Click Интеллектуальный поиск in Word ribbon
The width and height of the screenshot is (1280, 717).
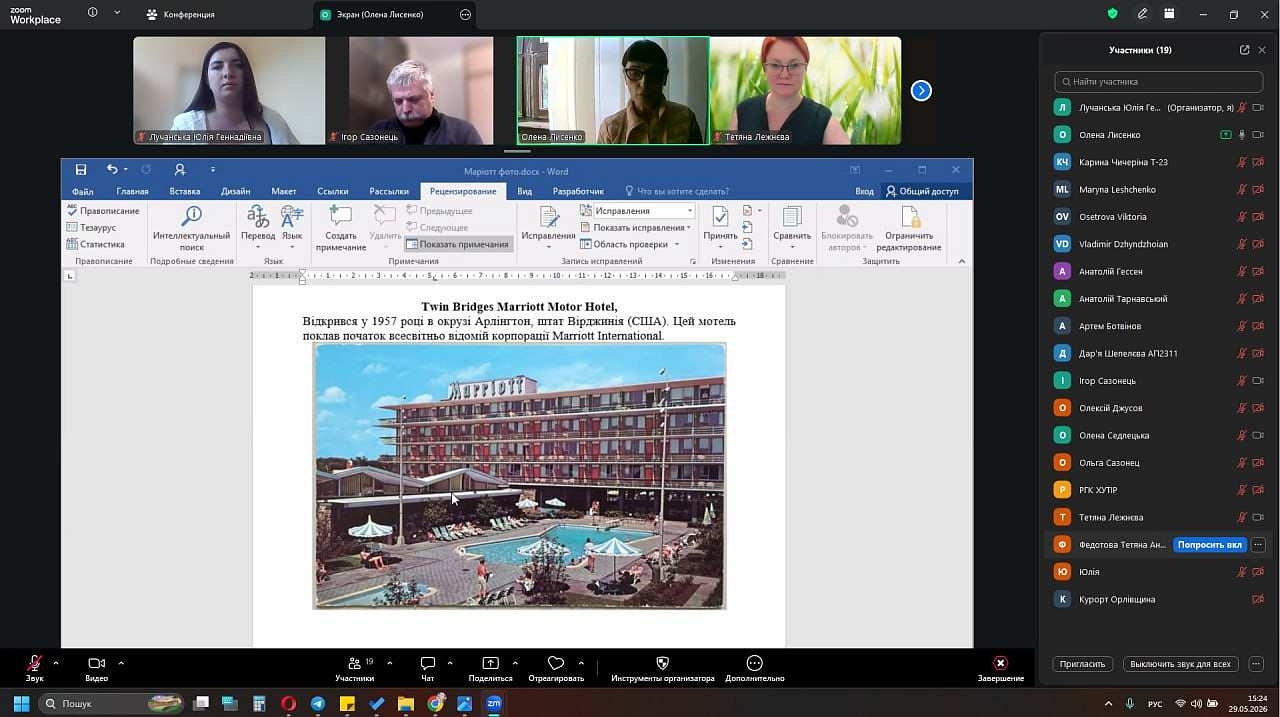point(192,228)
